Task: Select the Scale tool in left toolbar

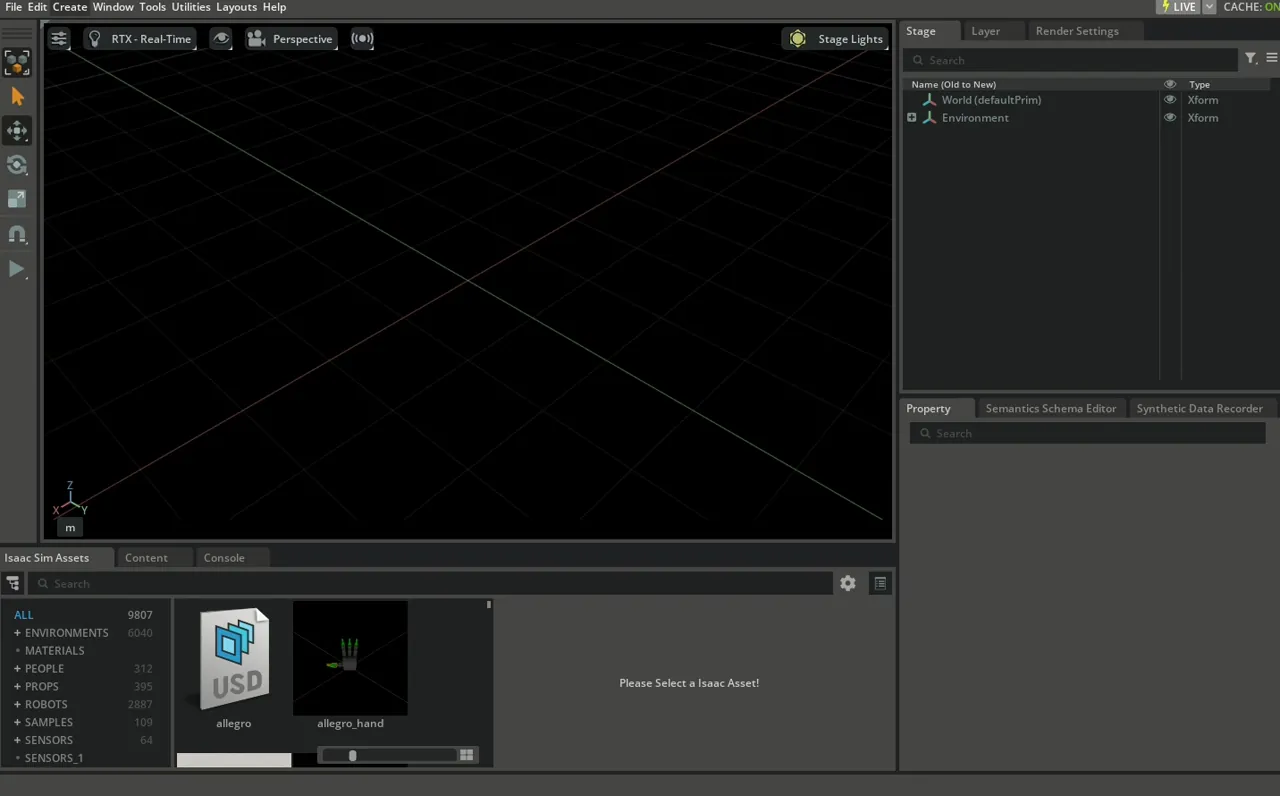Action: coord(17,199)
